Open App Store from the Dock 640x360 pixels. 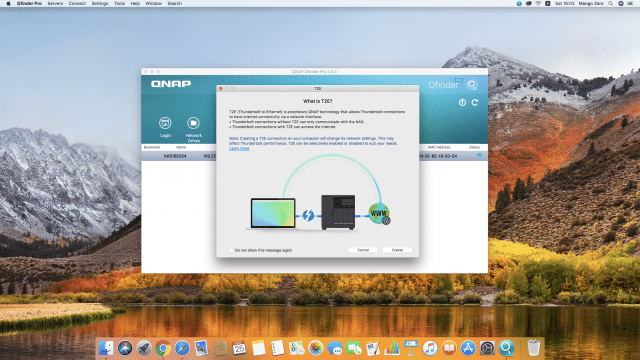(x=468, y=348)
